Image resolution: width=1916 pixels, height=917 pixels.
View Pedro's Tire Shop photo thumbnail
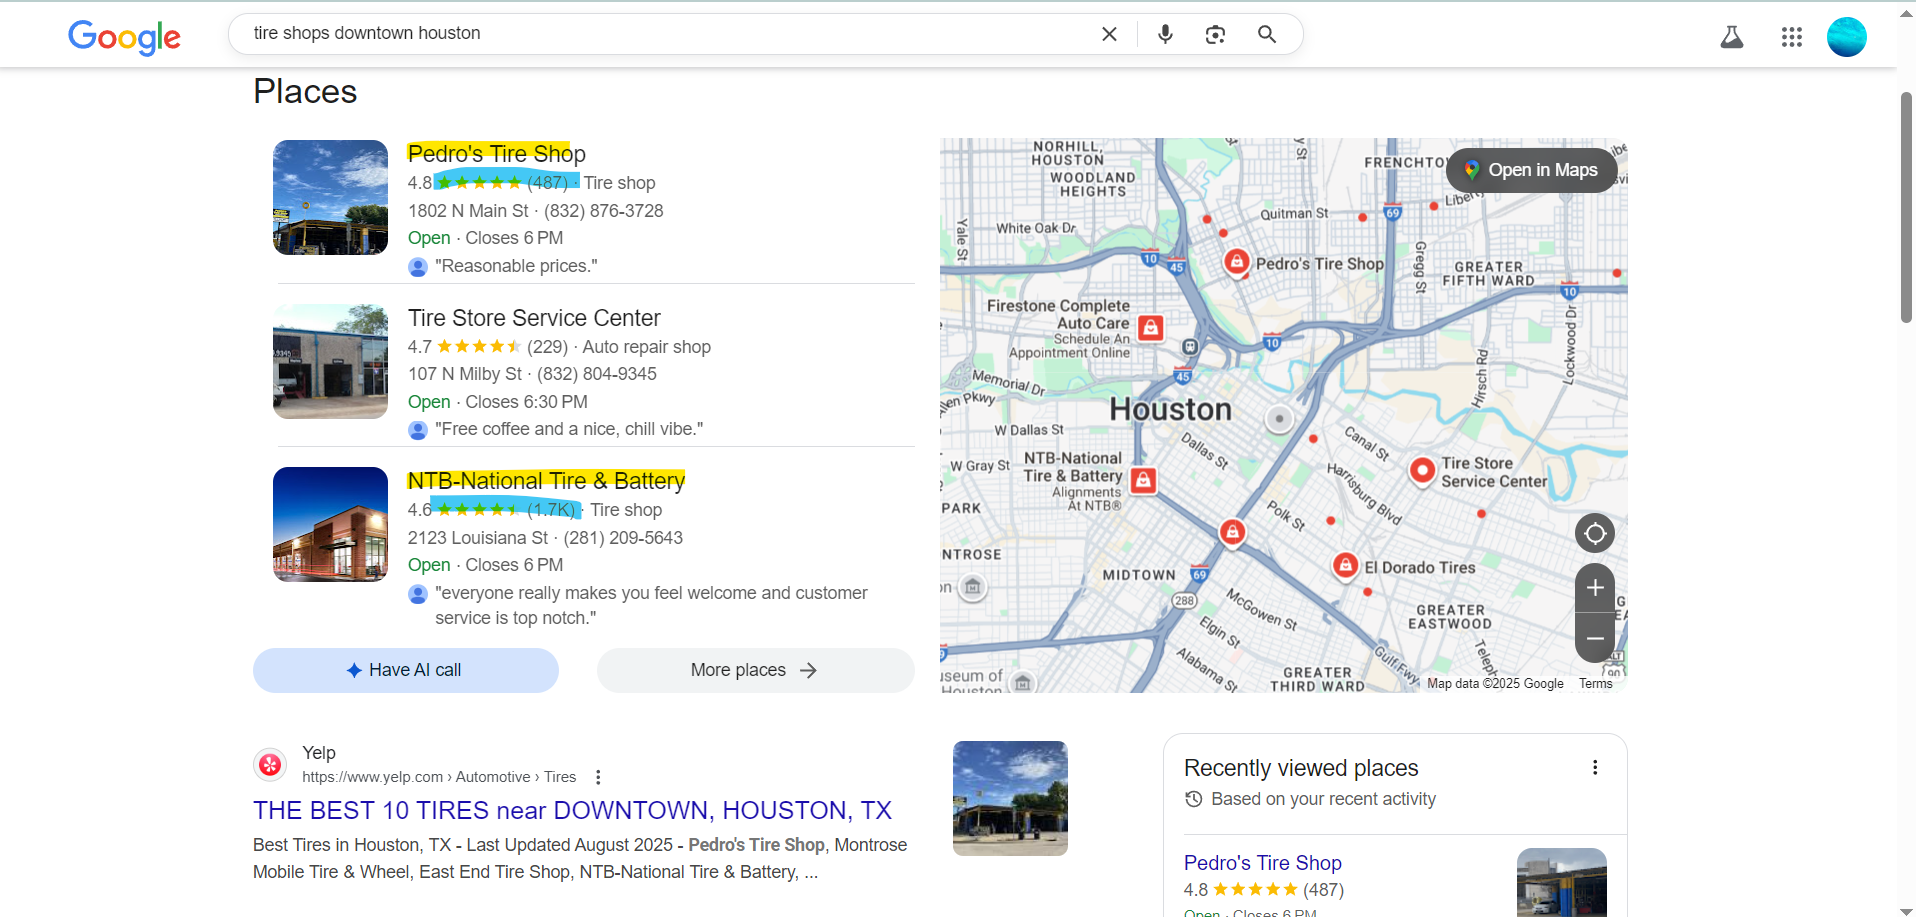click(330, 197)
